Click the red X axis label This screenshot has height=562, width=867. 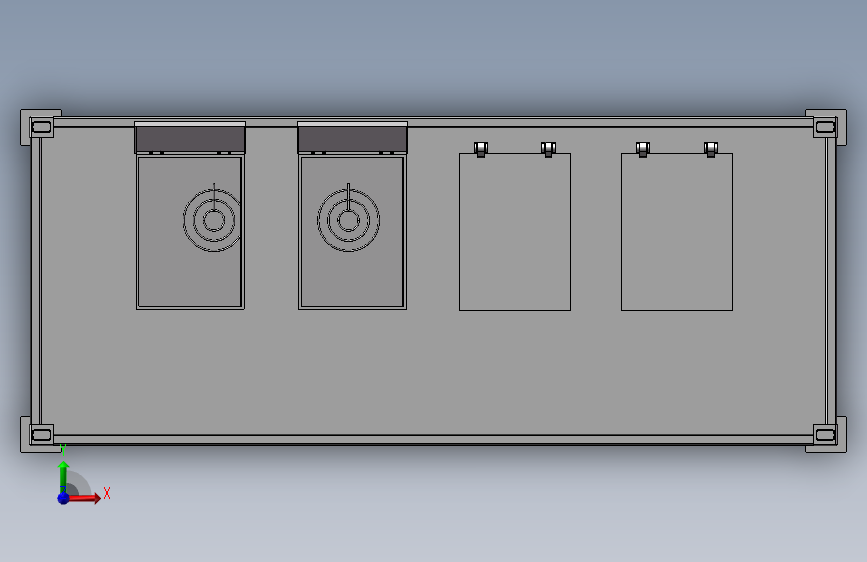[107, 493]
